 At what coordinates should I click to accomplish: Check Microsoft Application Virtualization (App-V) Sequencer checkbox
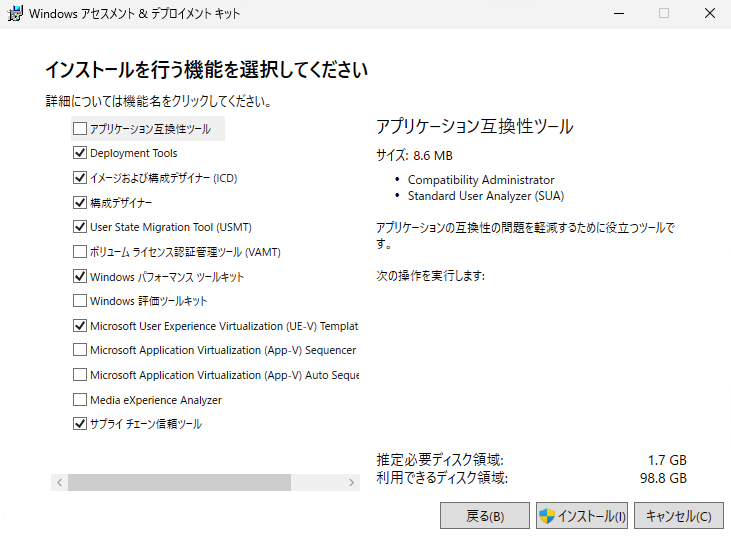click(x=80, y=350)
